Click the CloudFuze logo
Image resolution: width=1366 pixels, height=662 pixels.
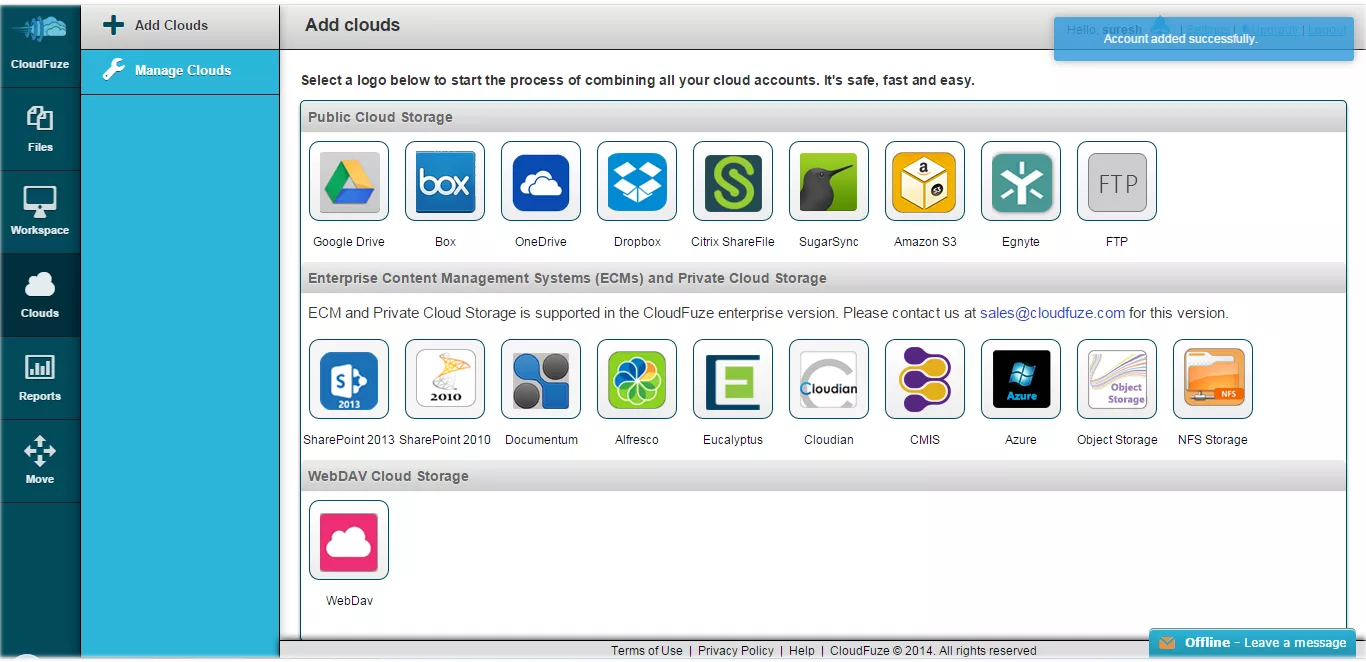tap(40, 42)
